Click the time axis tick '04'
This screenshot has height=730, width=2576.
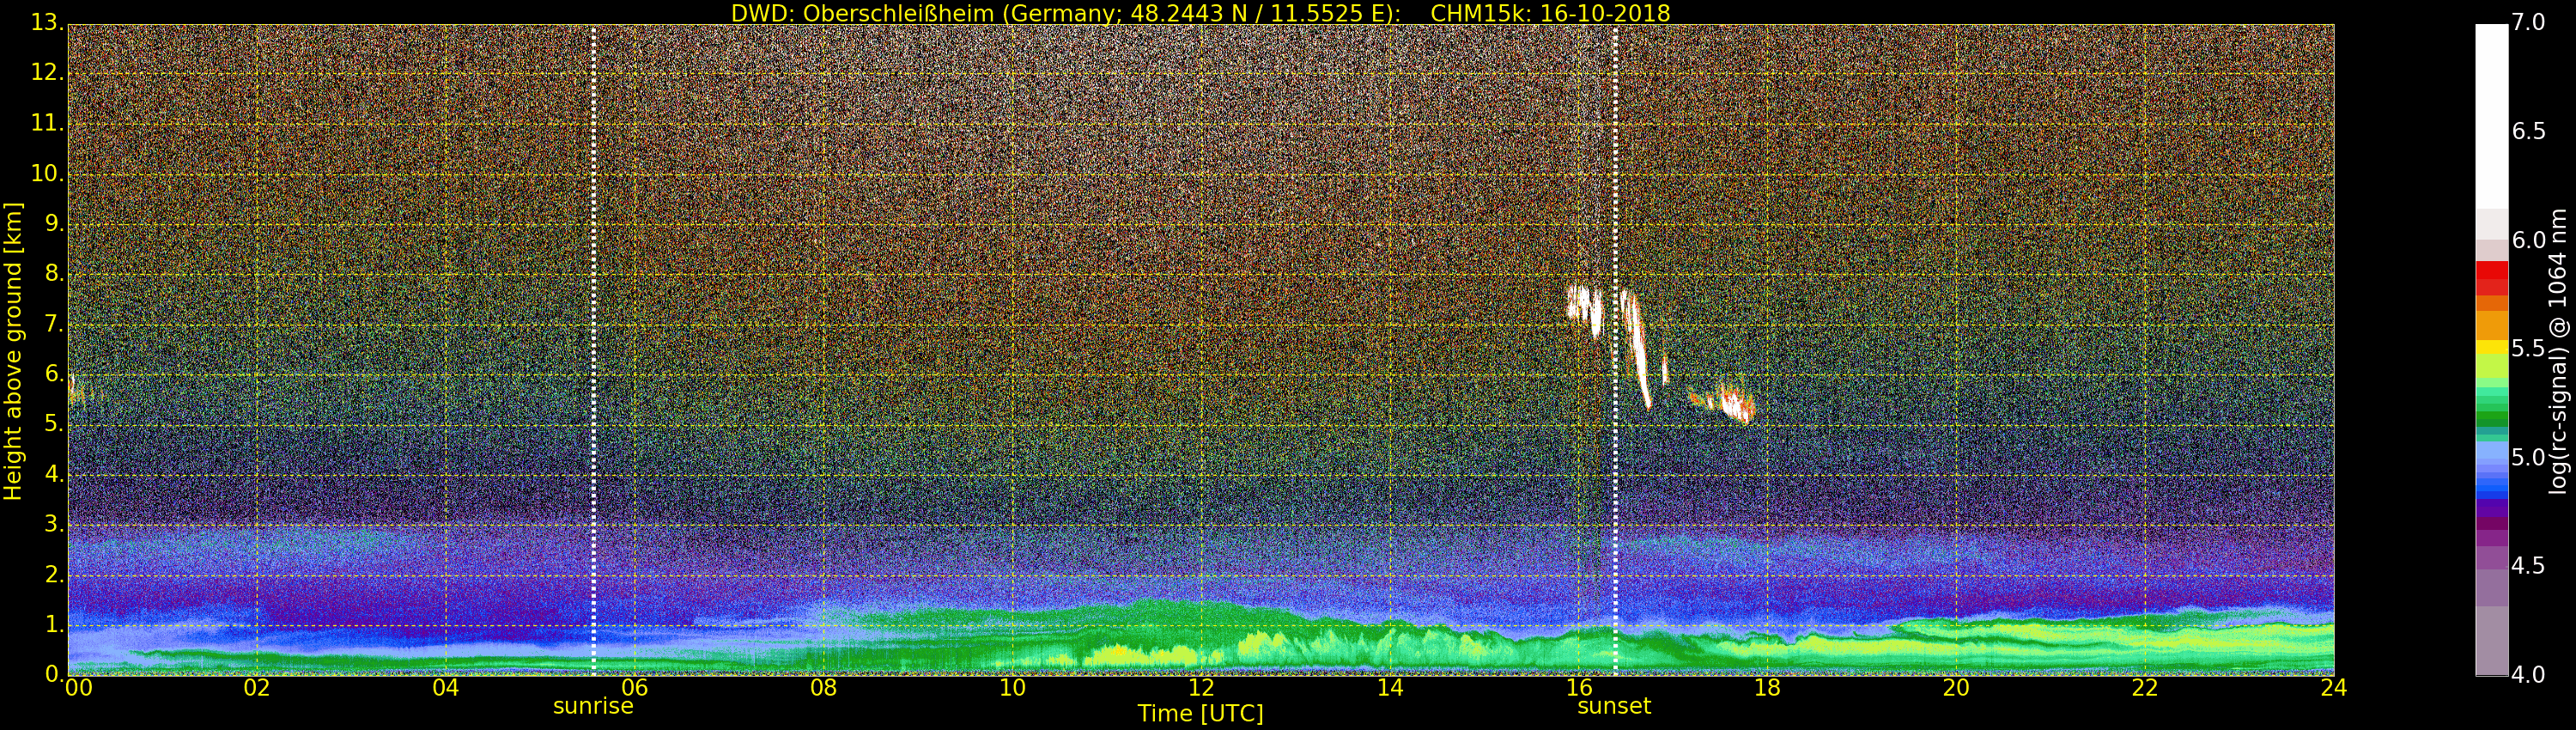pyautogui.click(x=446, y=687)
